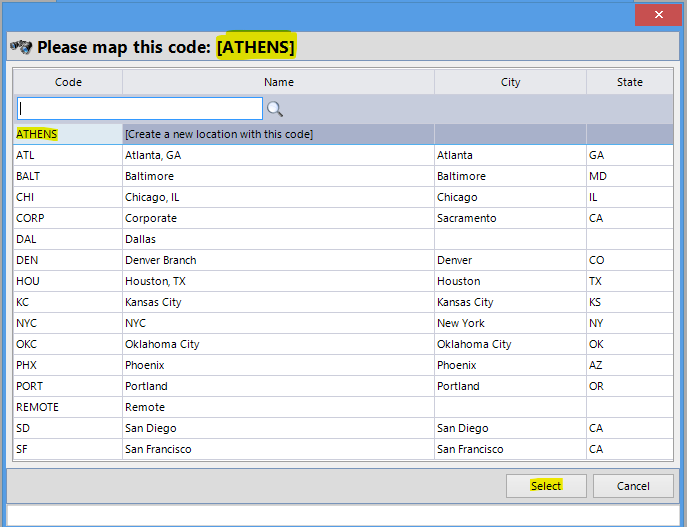The height and width of the screenshot is (527, 687).
Task: Select the CHI code row
Action: click(68, 197)
